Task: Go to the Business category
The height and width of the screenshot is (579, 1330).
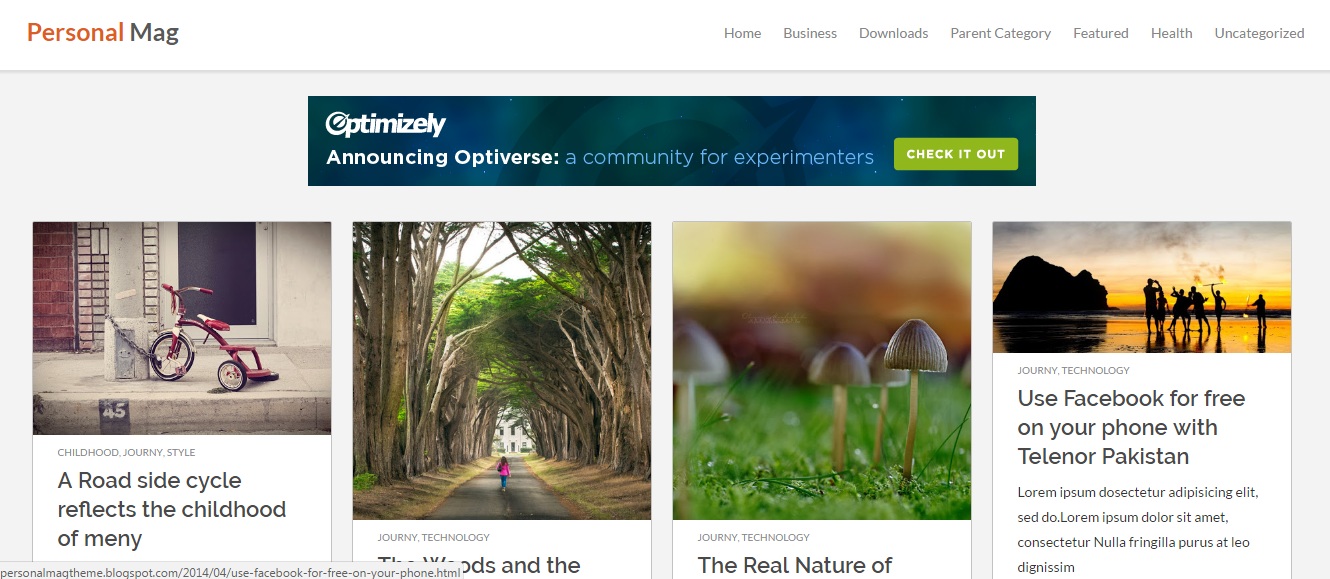Action: pyautogui.click(x=810, y=33)
